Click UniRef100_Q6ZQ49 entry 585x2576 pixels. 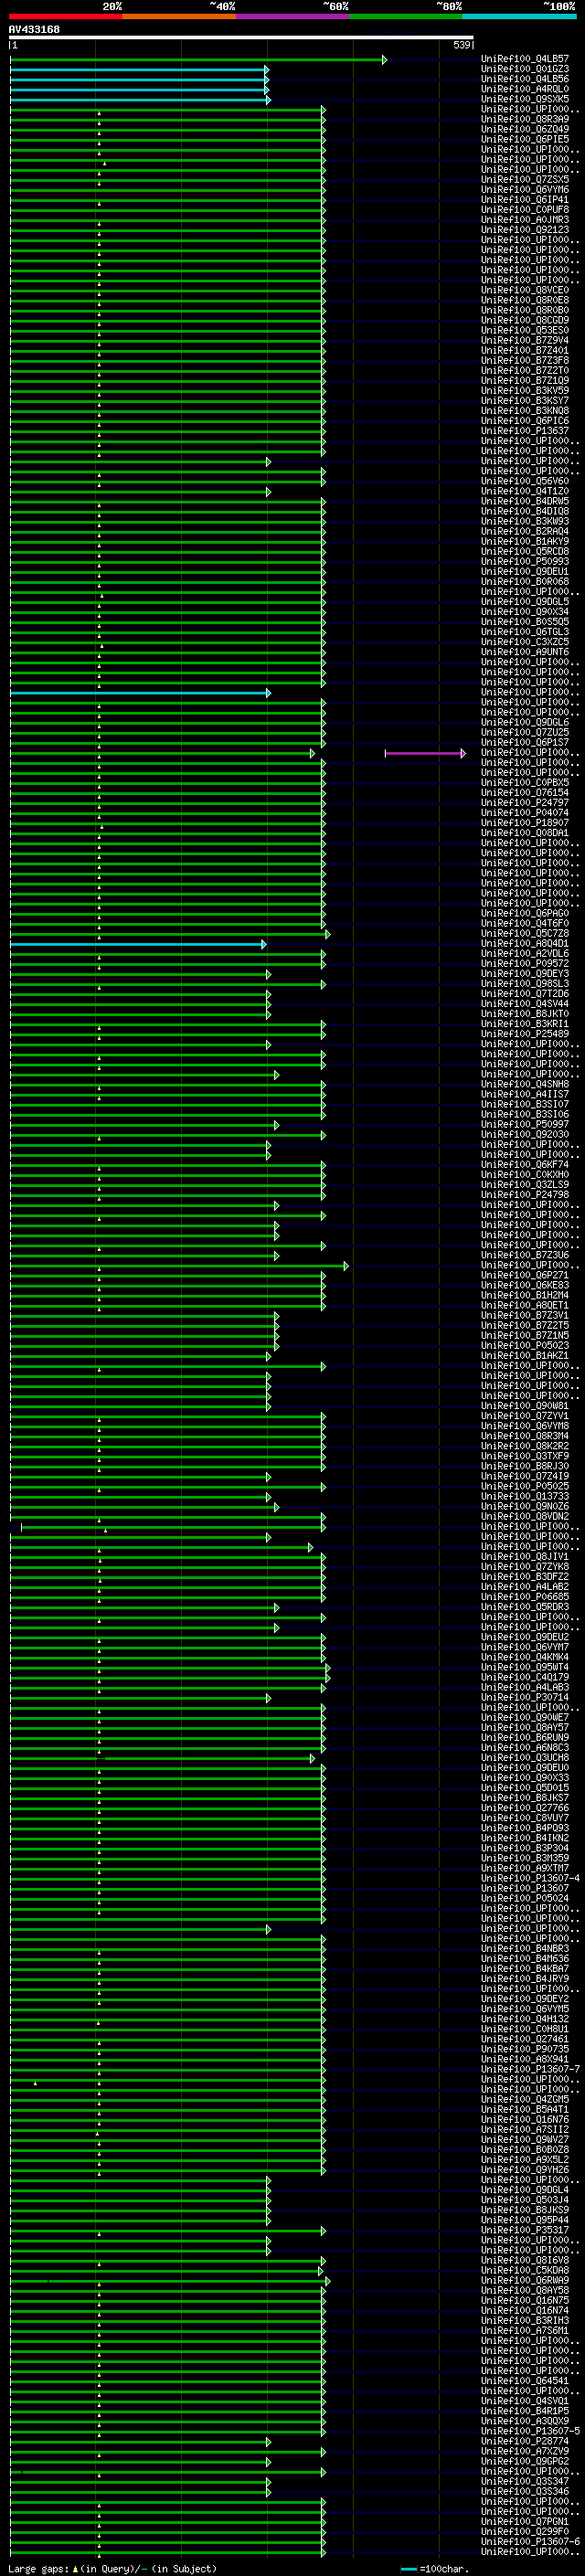pyautogui.click(x=525, y=129)
